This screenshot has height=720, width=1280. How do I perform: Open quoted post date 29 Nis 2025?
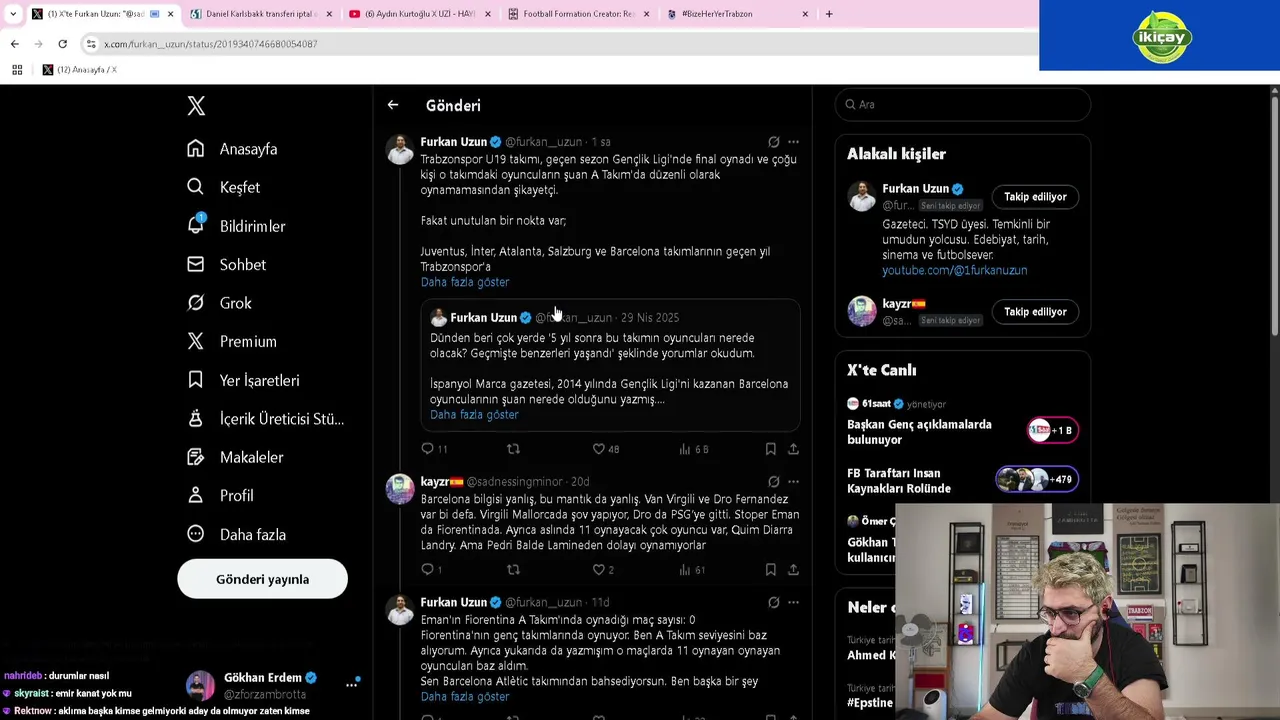coord(650,318)
